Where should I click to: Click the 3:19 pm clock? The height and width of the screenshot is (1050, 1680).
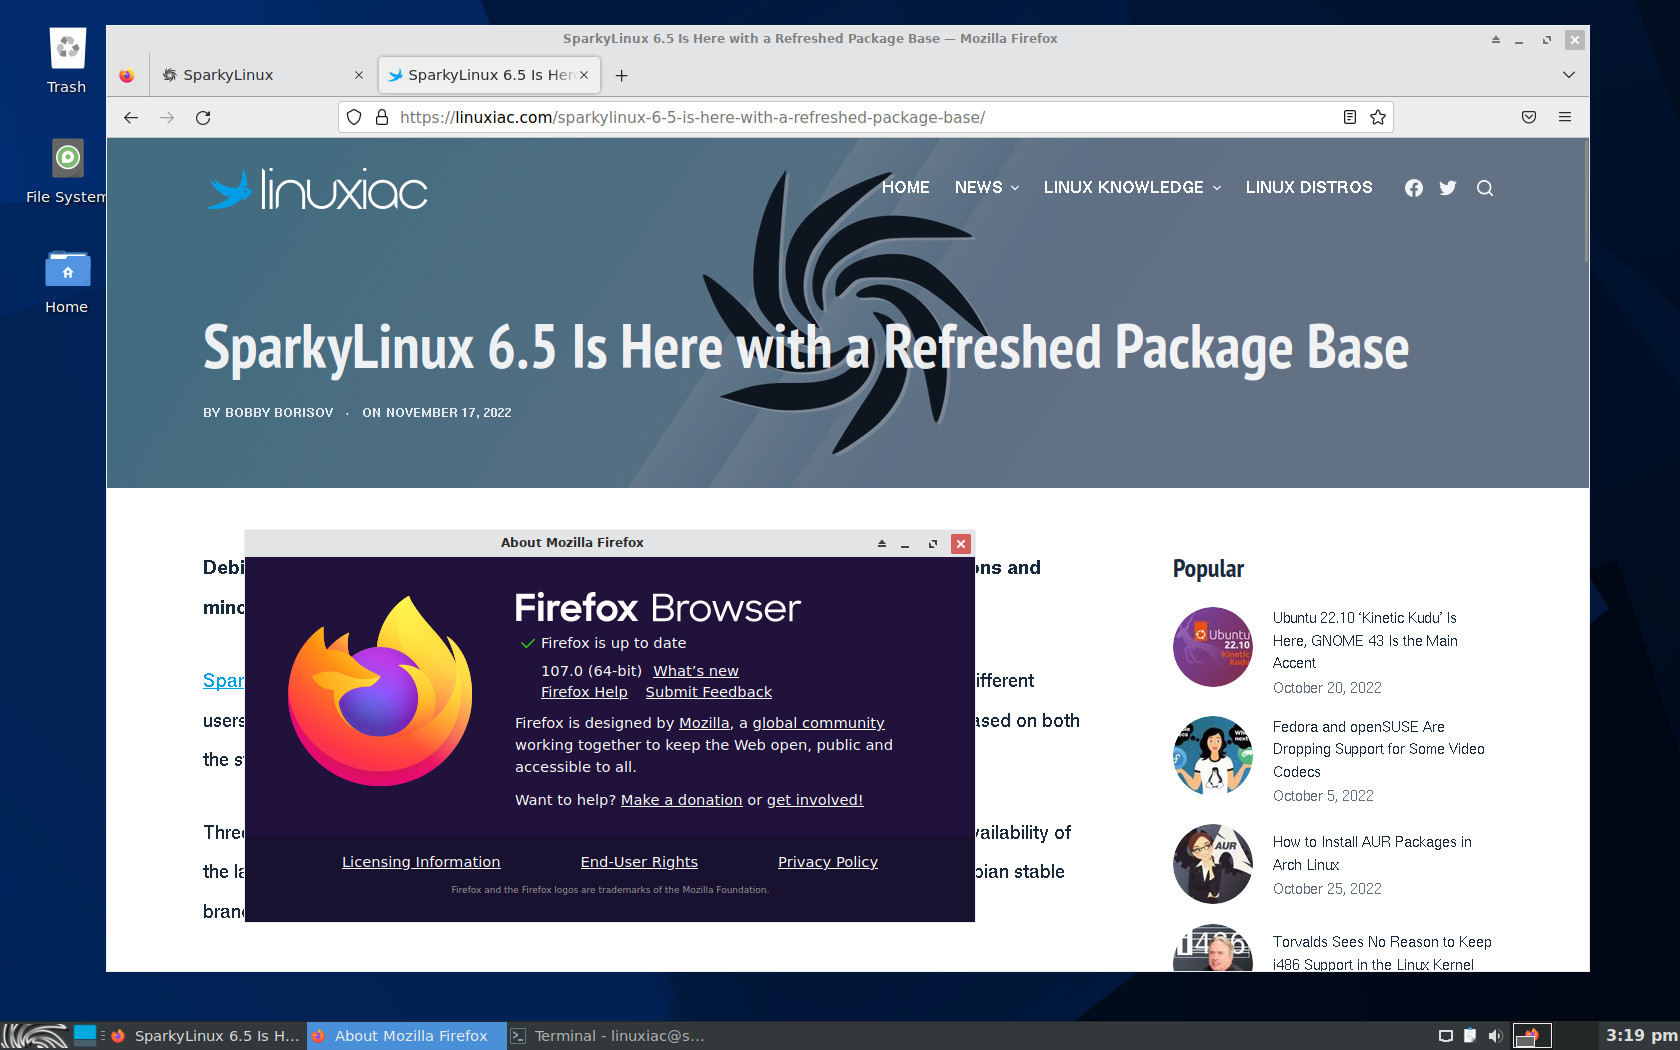click(1641, 1036)
